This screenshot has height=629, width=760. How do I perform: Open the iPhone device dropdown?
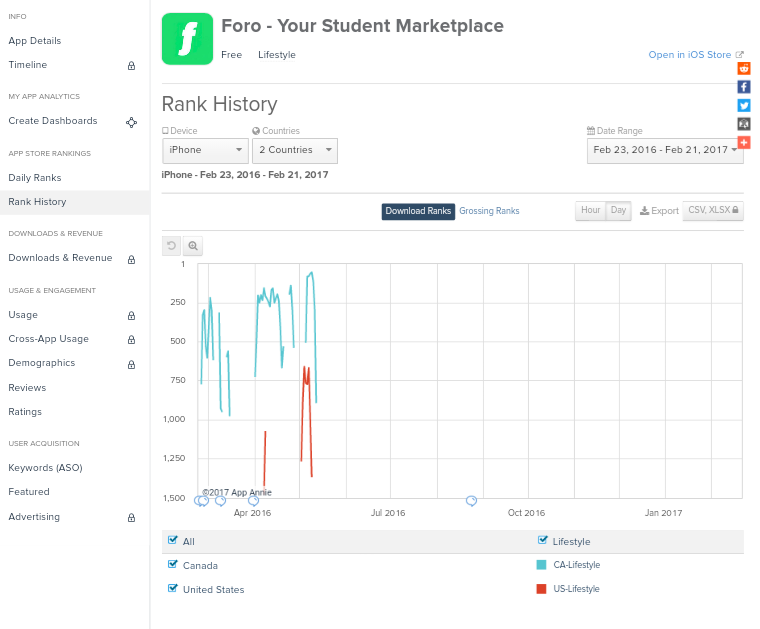[x=205, y=150]
